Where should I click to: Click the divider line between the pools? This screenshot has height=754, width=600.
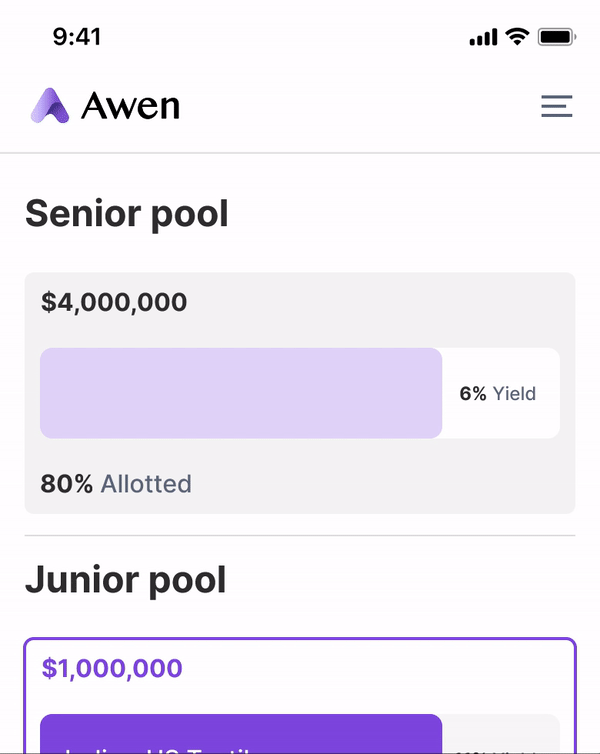(x=300, y=535)
